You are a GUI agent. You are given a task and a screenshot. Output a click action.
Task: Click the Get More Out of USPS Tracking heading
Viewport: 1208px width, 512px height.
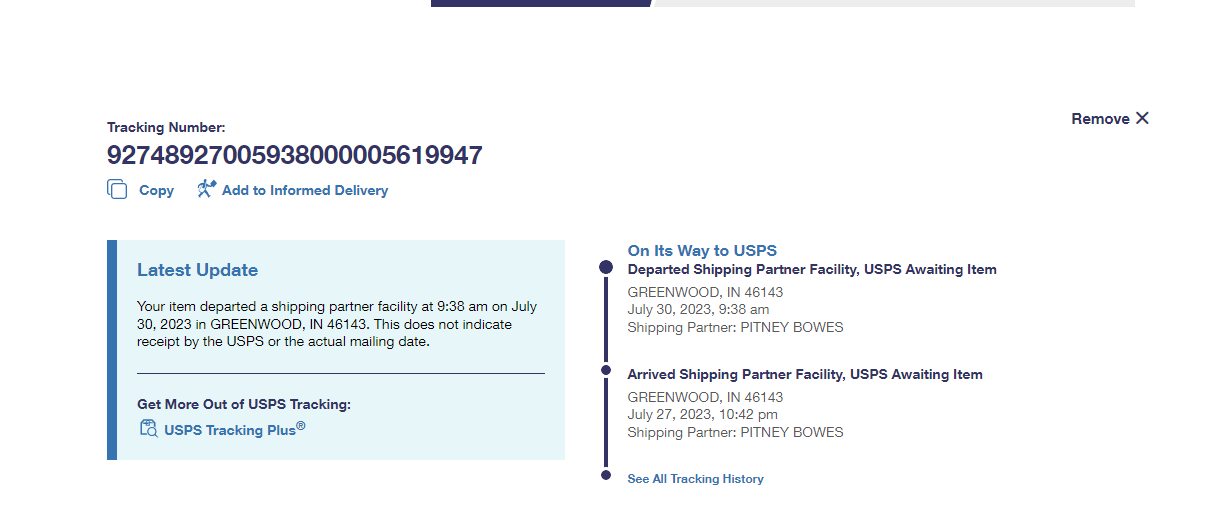[x=244, y=404]
